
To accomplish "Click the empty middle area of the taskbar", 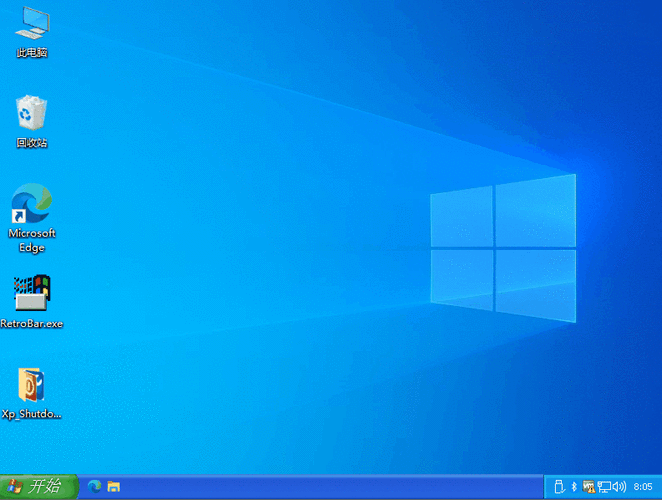I will [x=329, y=487].
